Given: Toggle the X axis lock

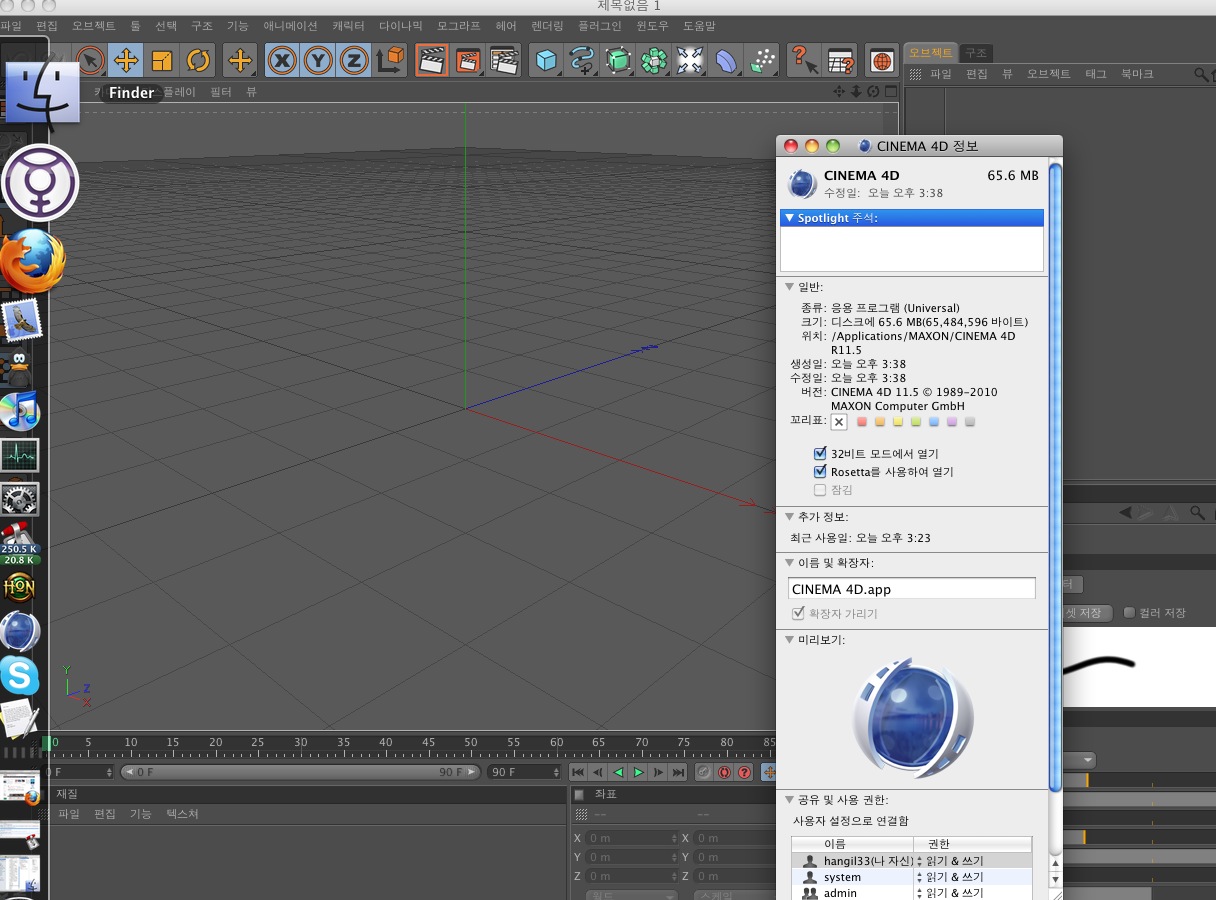Looking at the screenshot, I should (x=283, y=61).
